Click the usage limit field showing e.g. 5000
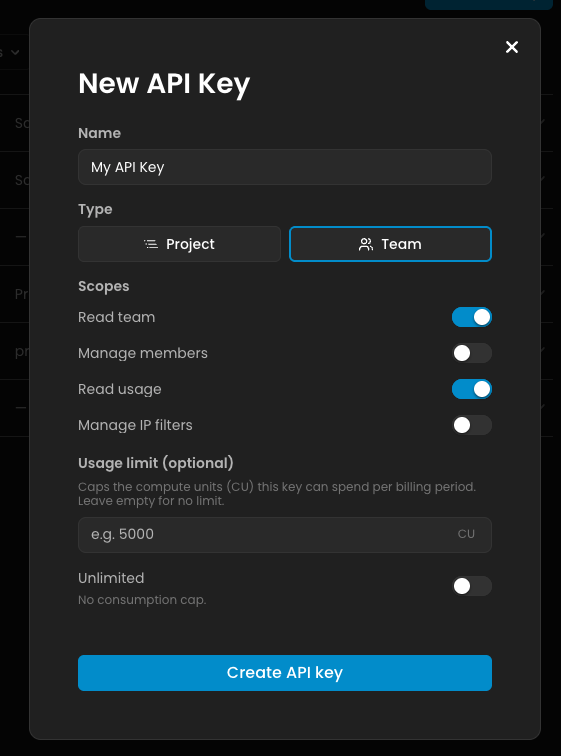This screenshot has height=756, width=561. click(285, 535)
